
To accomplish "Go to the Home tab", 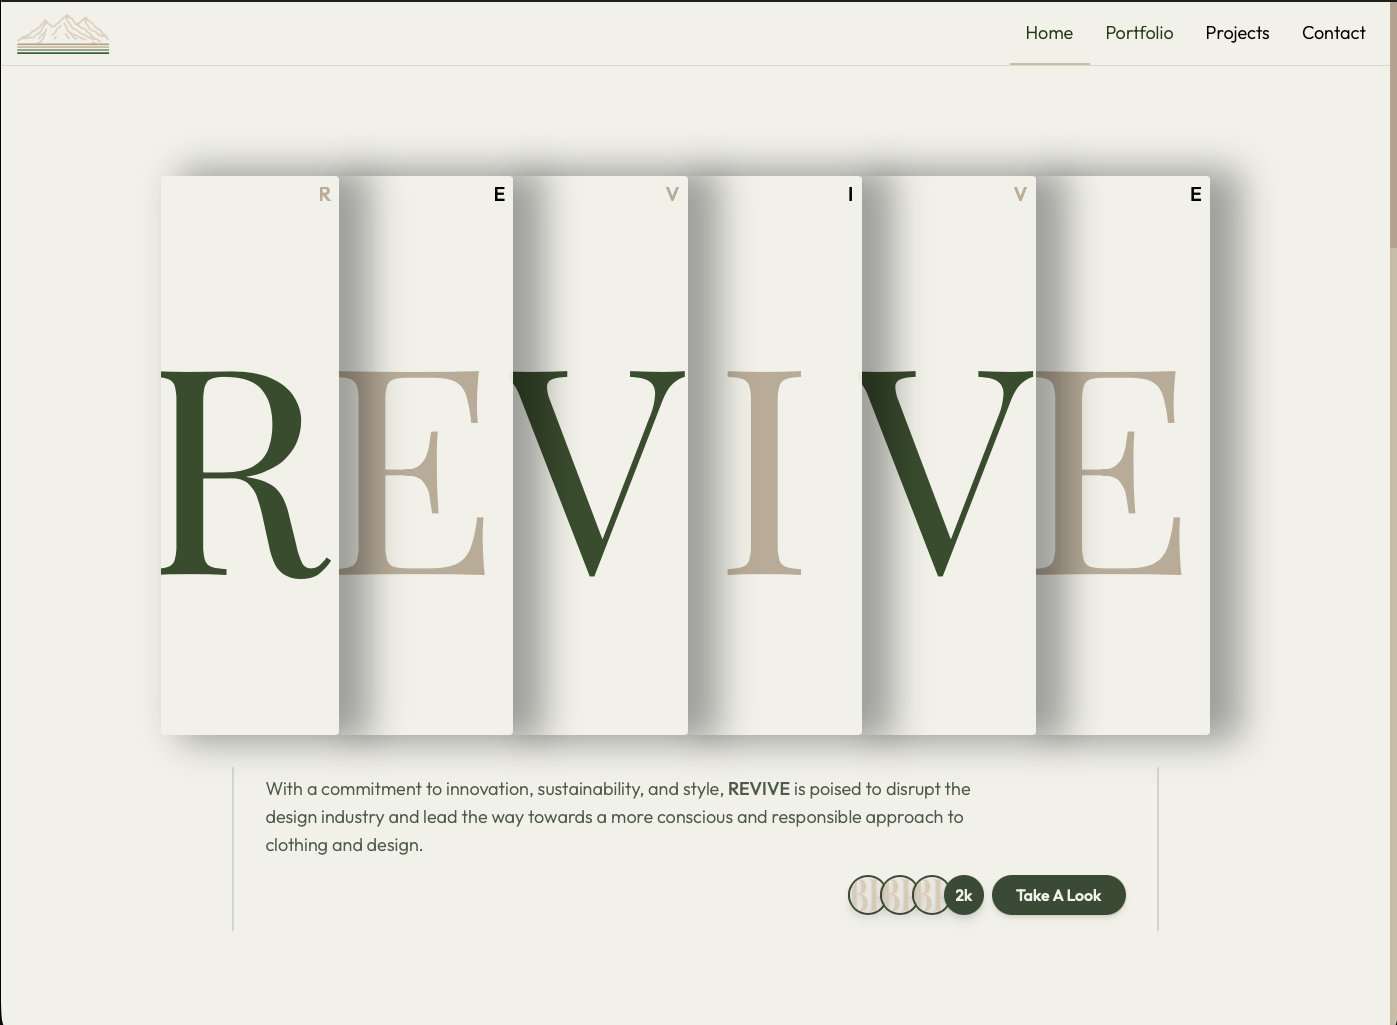I will (x=1049, y=33).
